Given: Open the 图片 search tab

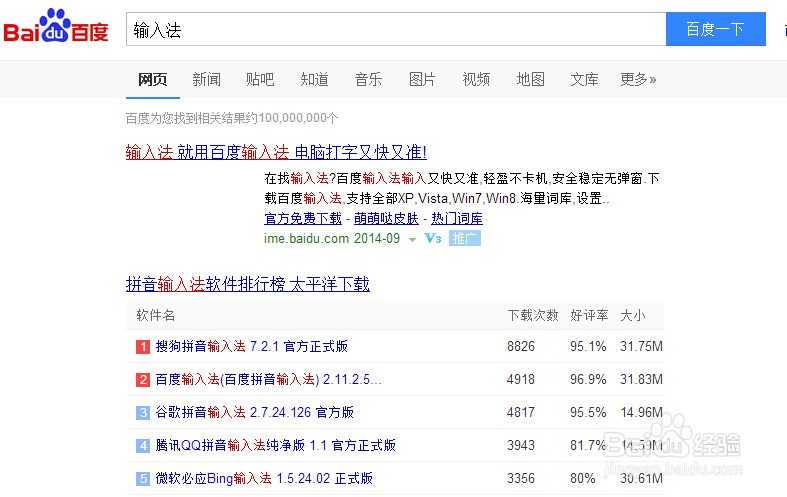Looking at the screenshot, I should pos(422,80).
